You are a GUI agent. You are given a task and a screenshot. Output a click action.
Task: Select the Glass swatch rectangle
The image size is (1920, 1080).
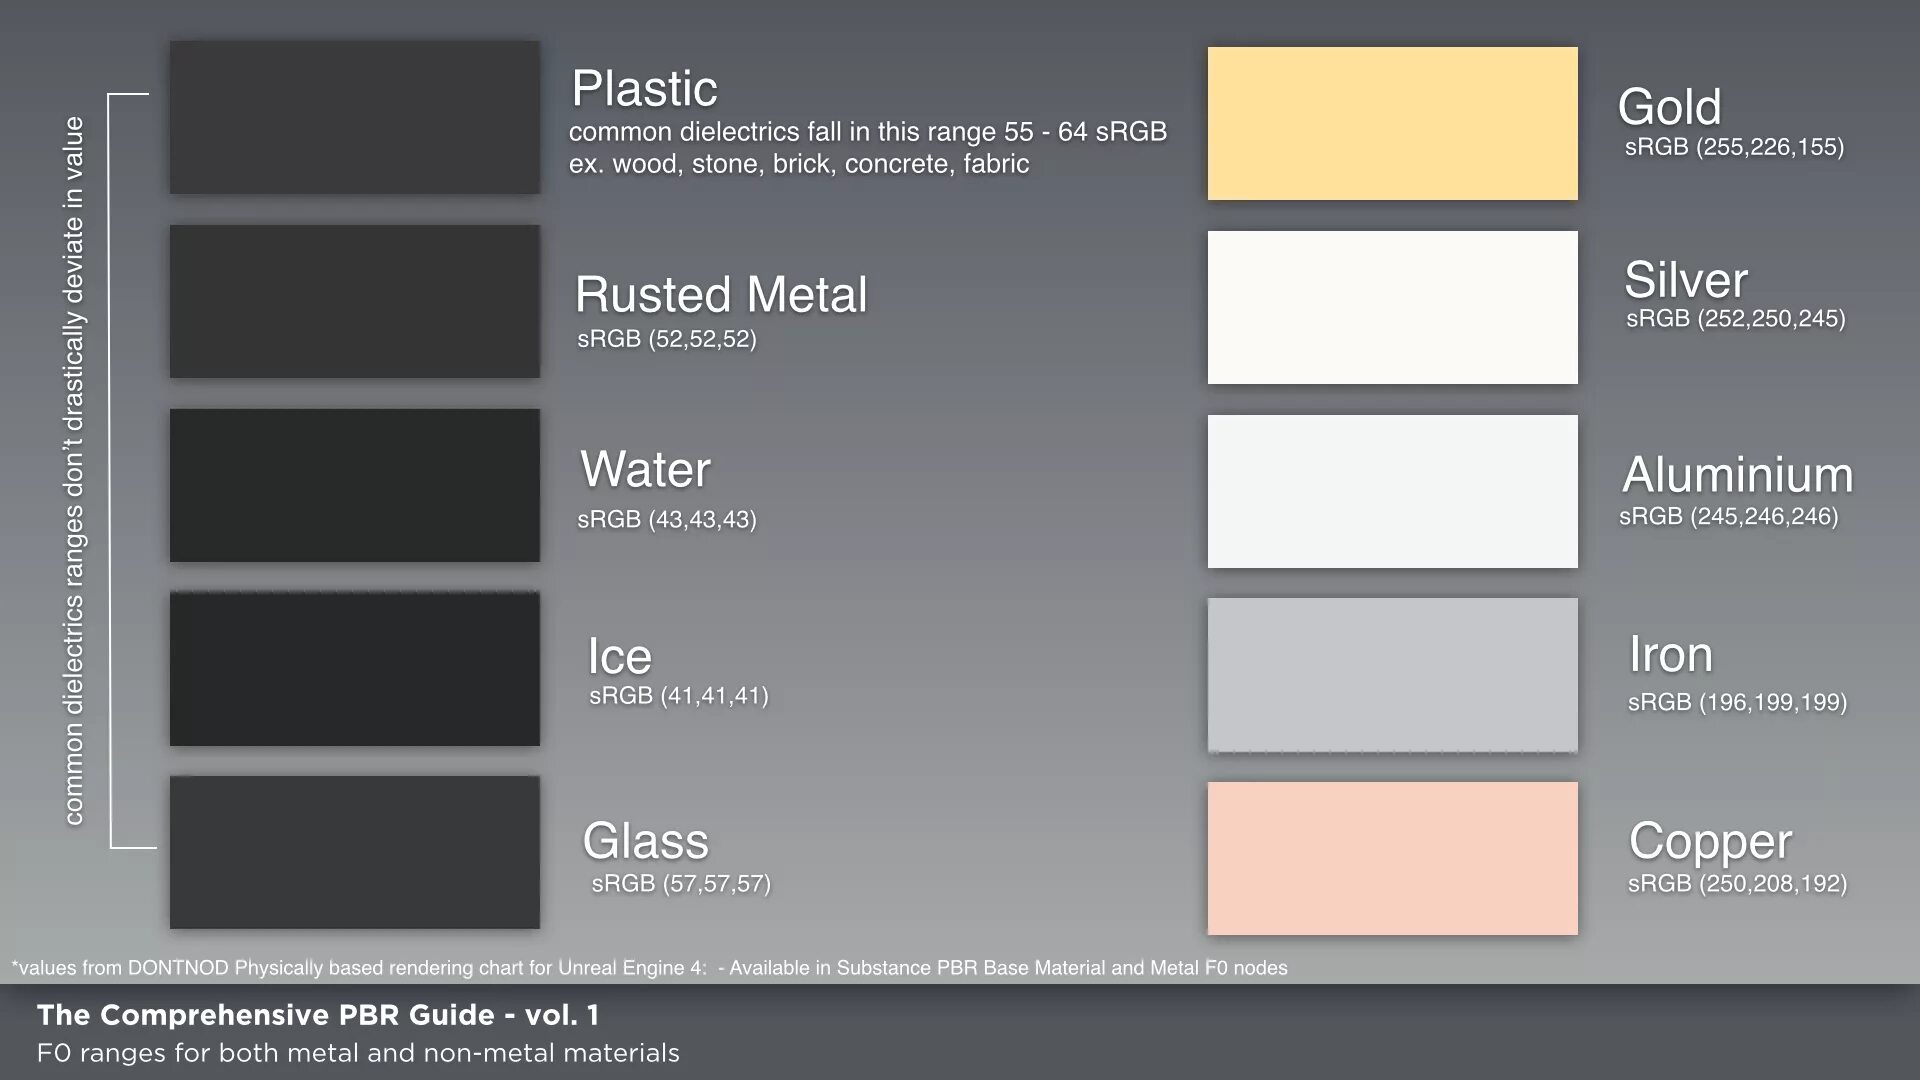[x=354, y=852]
